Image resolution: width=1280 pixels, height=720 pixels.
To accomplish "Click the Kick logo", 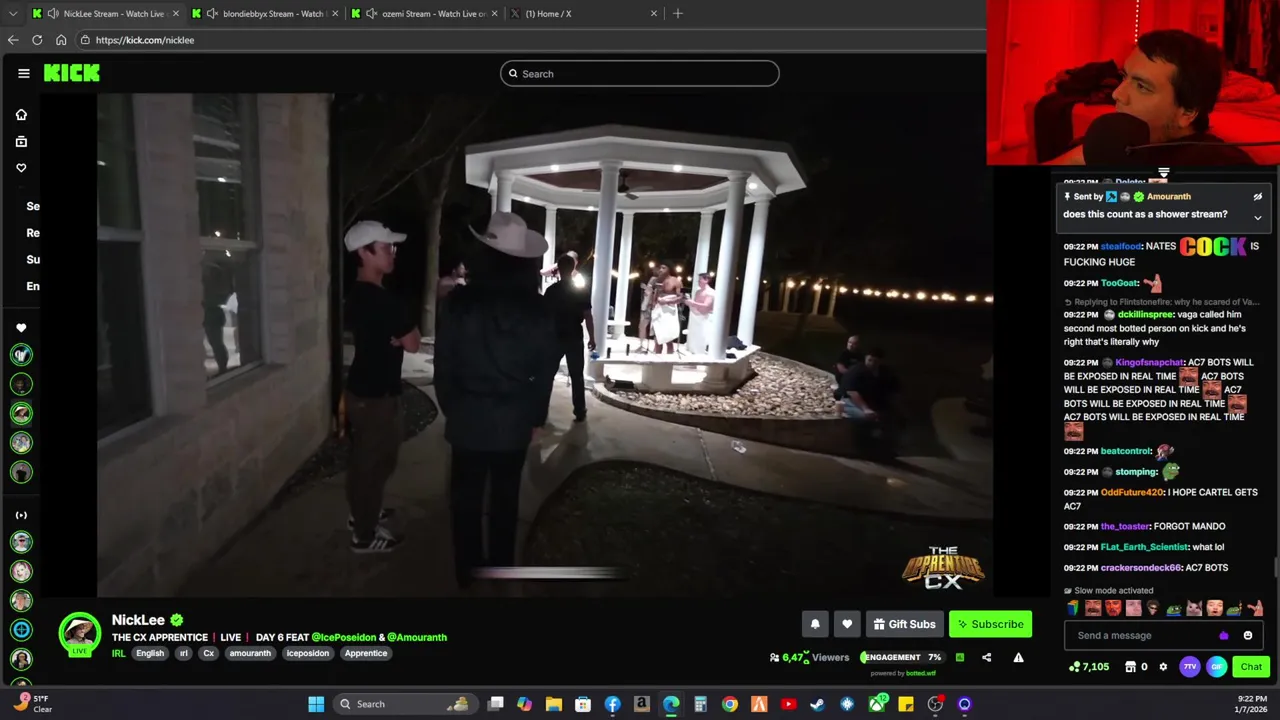I will 71,73.
